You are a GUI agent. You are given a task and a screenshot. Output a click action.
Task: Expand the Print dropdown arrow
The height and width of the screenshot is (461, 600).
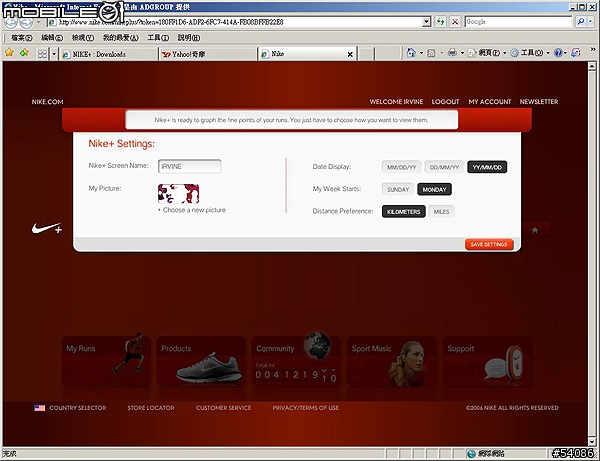462,53
